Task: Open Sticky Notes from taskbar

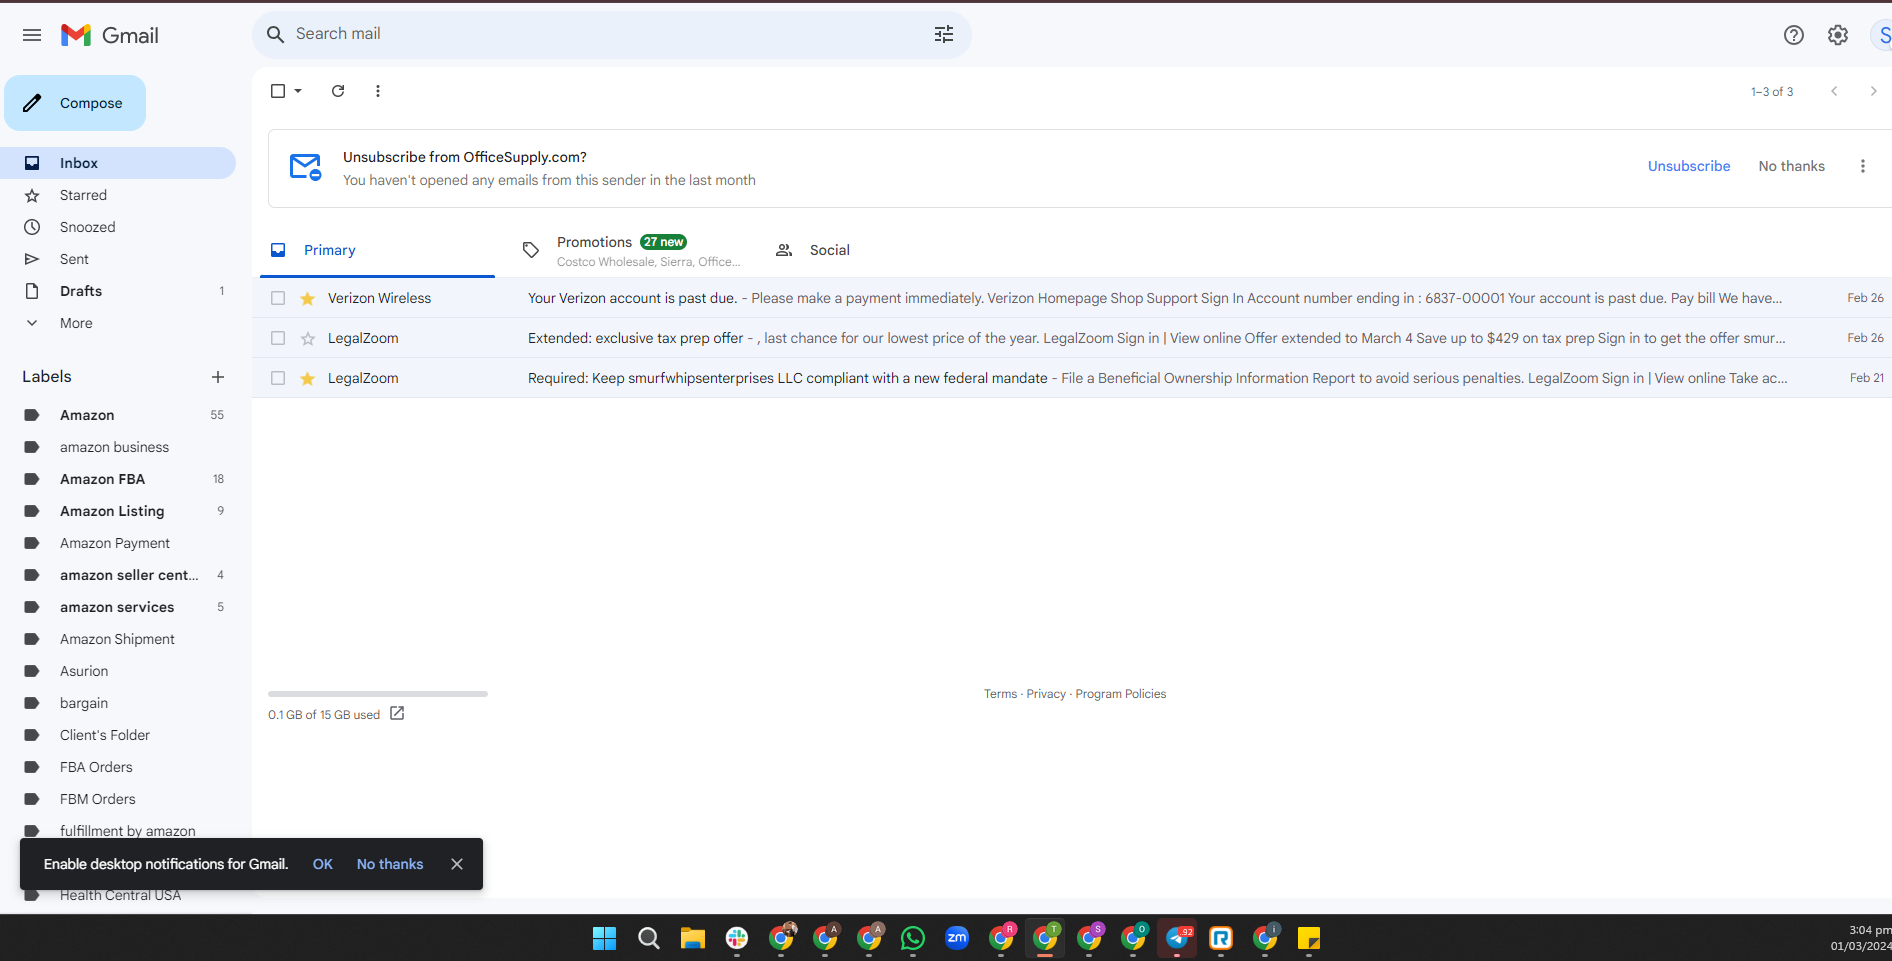Action: point(1309,938)
